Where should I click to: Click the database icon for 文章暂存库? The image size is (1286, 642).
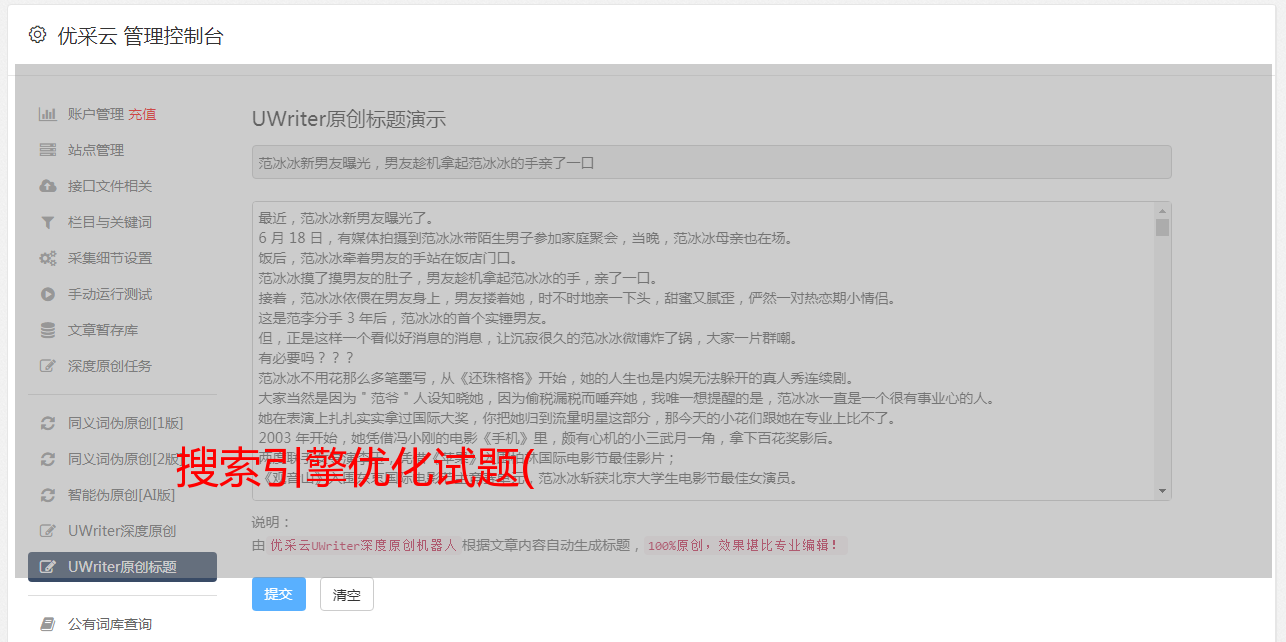click(47, 330)
